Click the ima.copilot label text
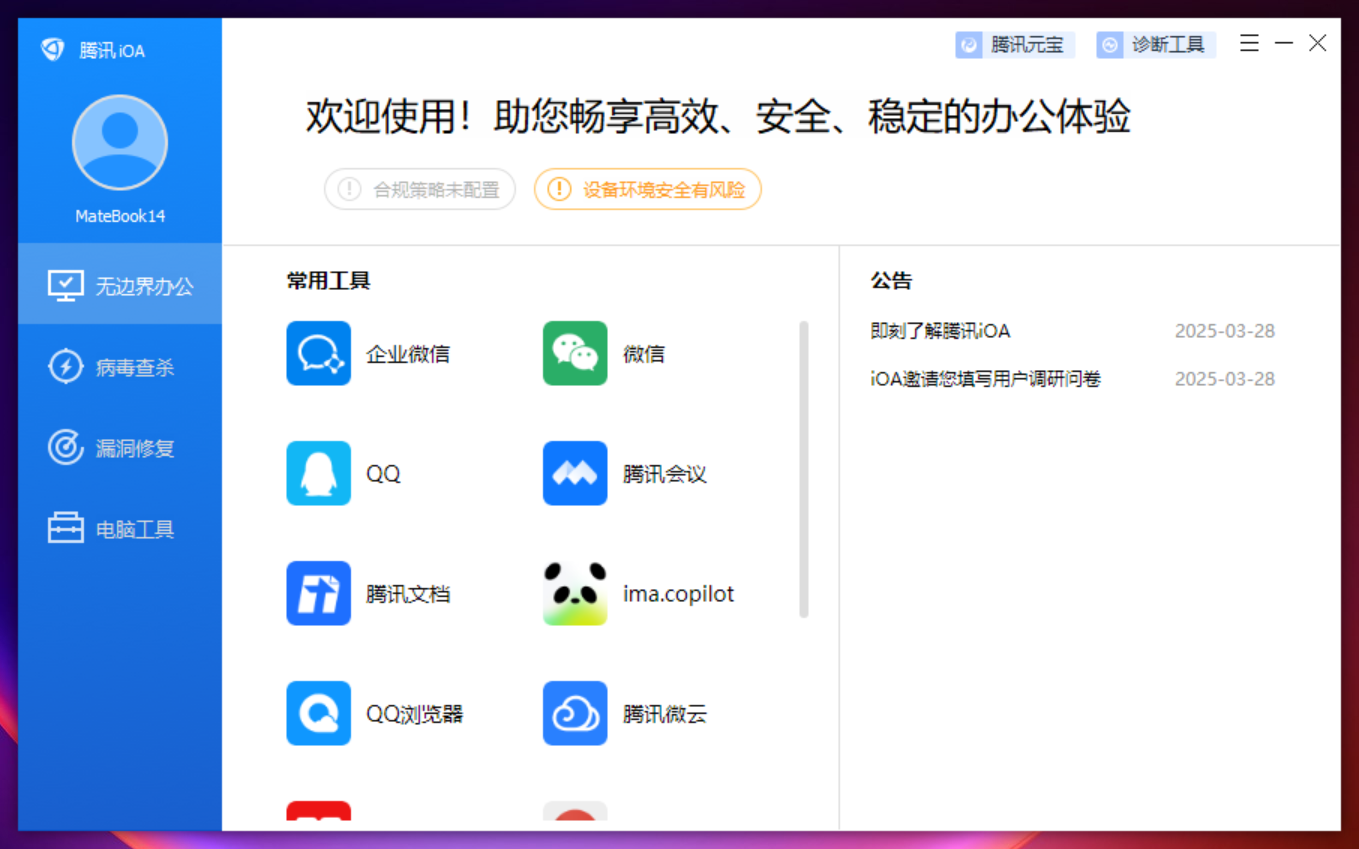Image resolution: width=1359 pixels, height=849 pixels. [679, 594]
